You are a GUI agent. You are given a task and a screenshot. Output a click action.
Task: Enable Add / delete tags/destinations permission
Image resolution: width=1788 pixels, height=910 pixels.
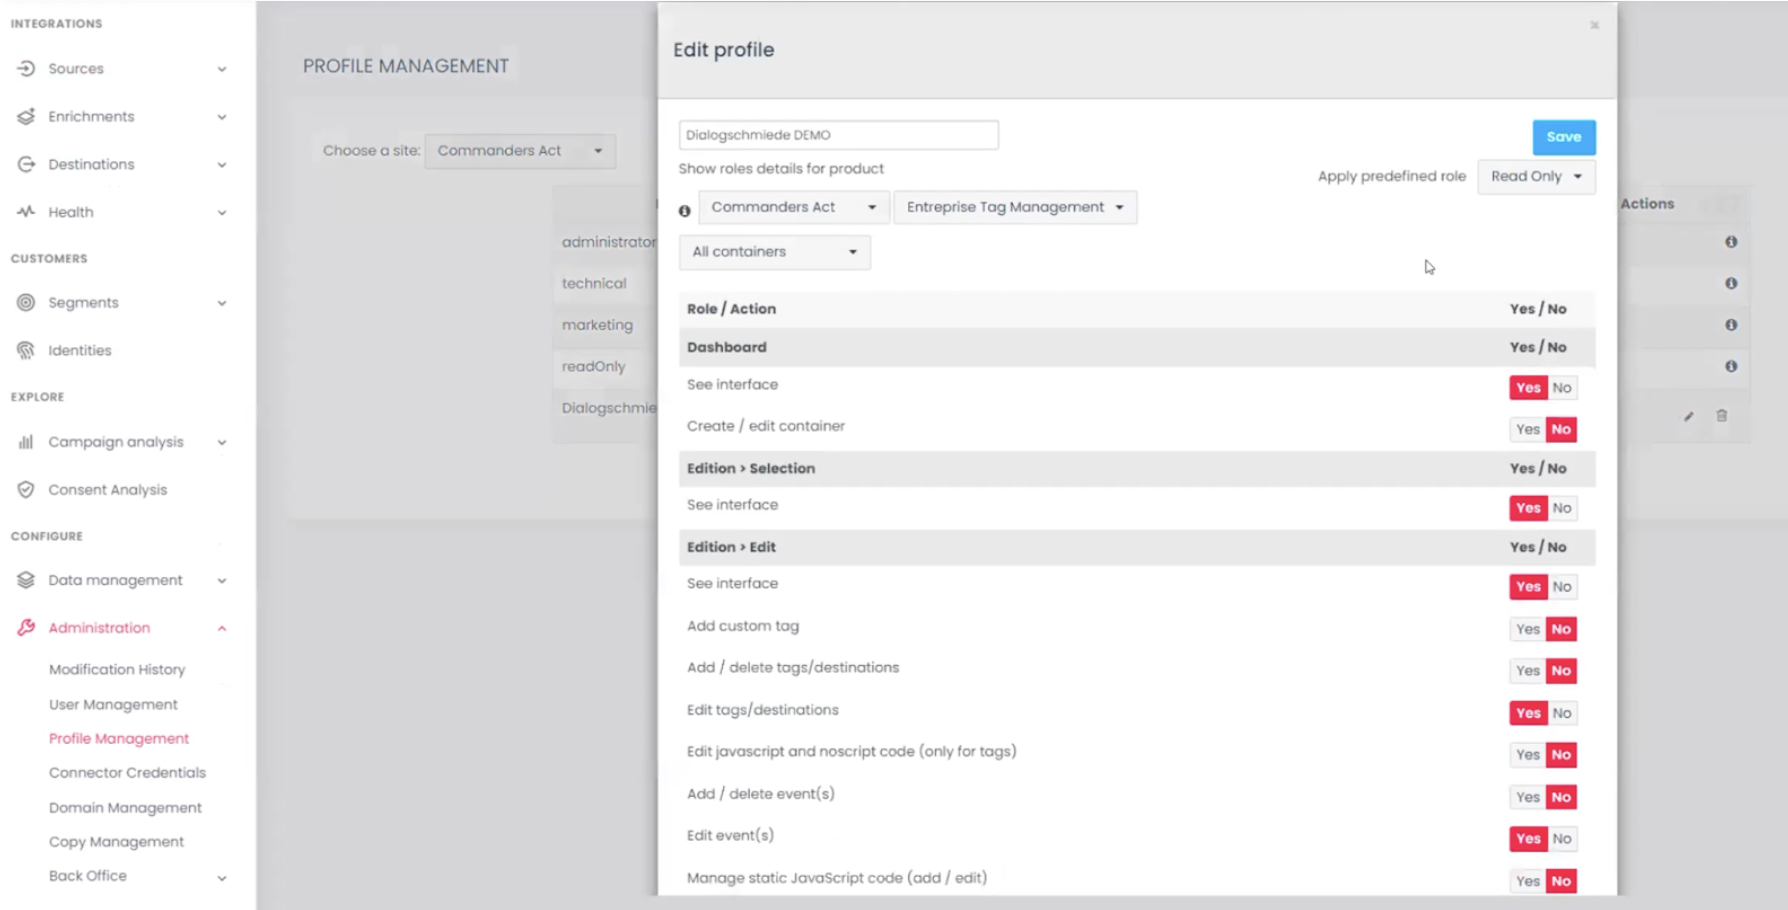(x=1528, y=671)
